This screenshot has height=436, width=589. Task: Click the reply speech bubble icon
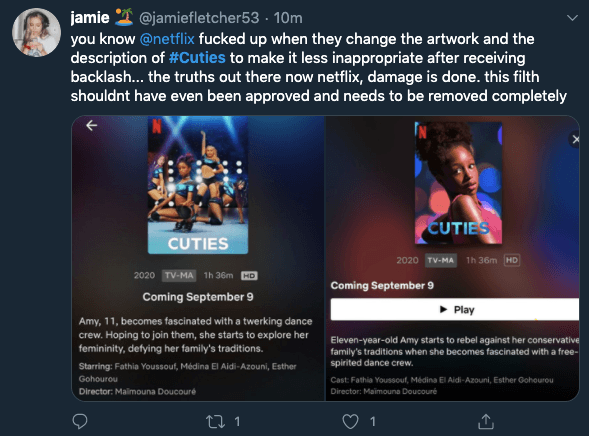[80, 421]
